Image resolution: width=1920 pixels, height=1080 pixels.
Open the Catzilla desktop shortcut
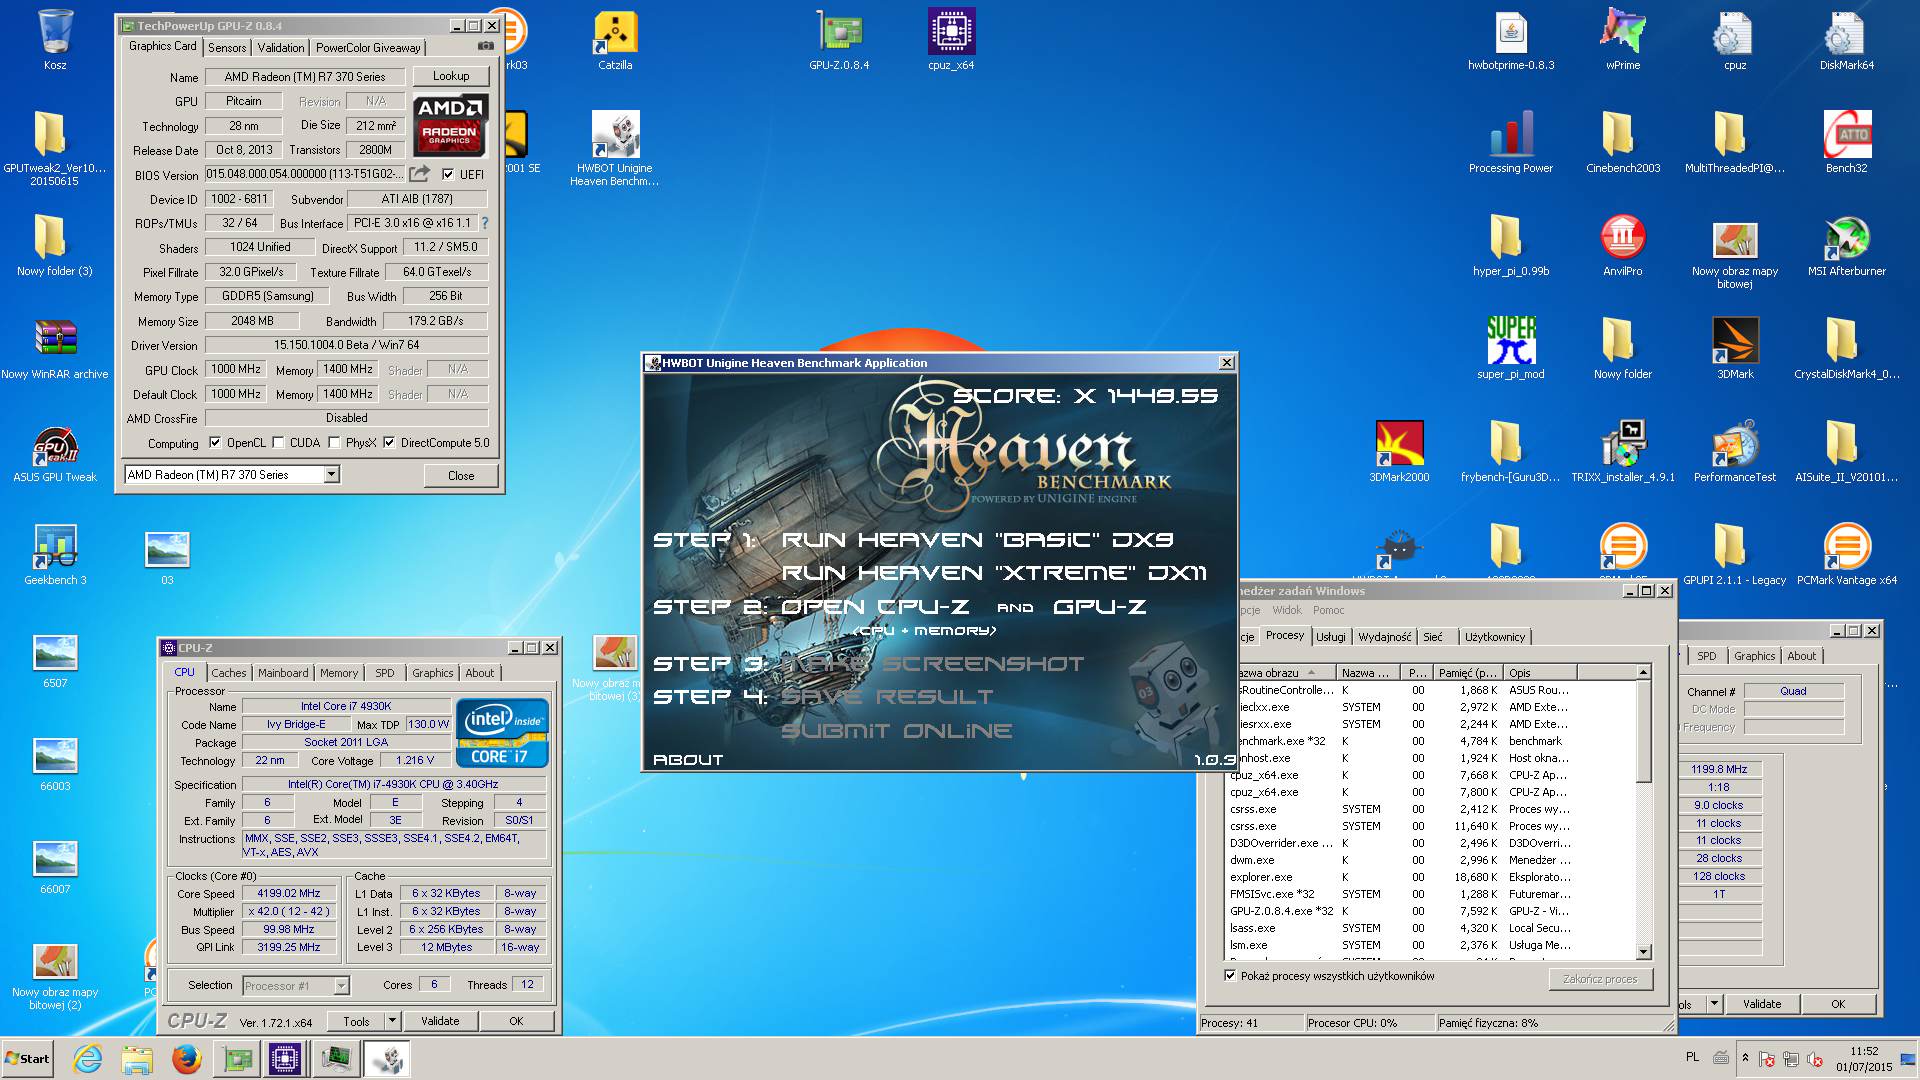pyautogui.click(x=615, y=40)
